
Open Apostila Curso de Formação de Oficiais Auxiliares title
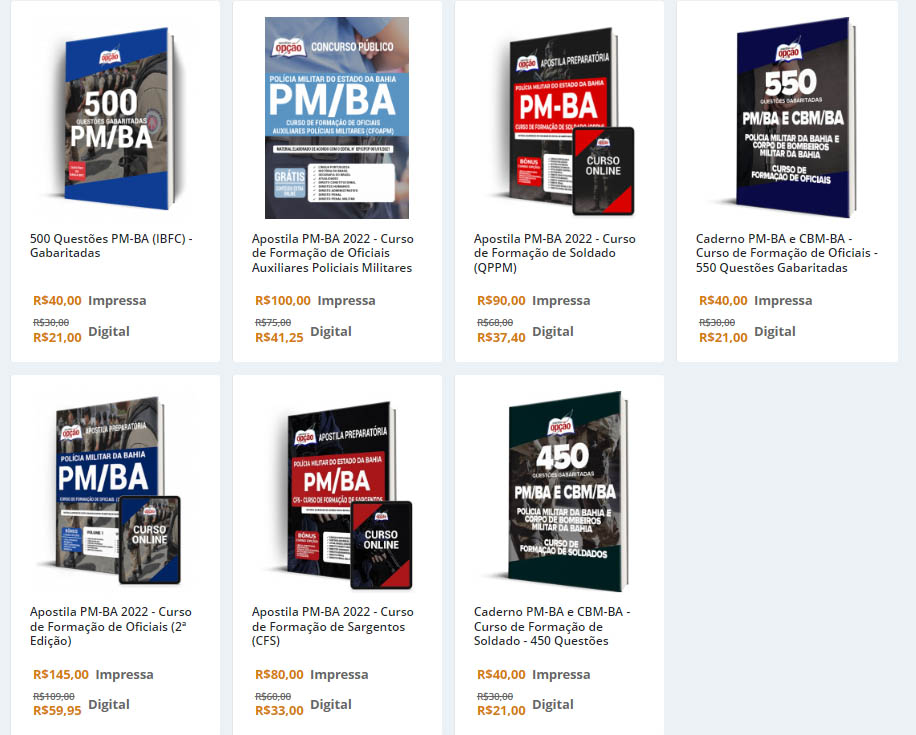(x=332, y=253)
